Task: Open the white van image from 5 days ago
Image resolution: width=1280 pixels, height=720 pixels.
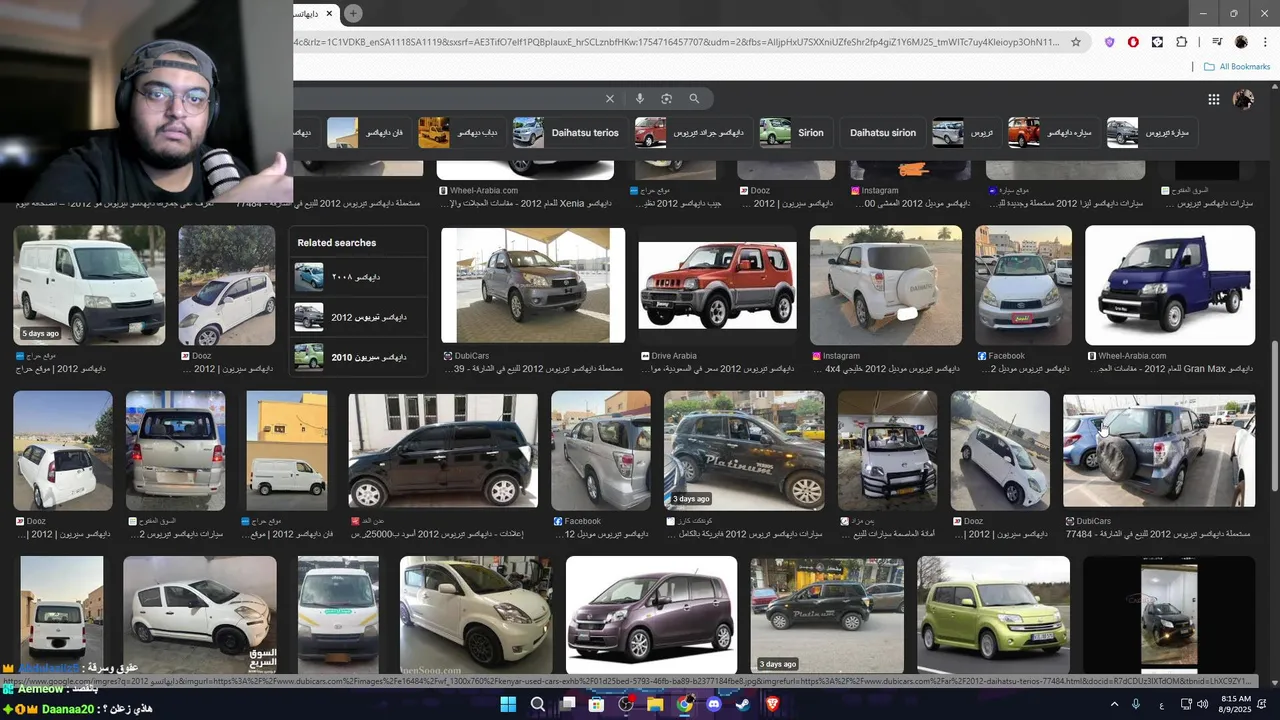Action: click(89, 285)
